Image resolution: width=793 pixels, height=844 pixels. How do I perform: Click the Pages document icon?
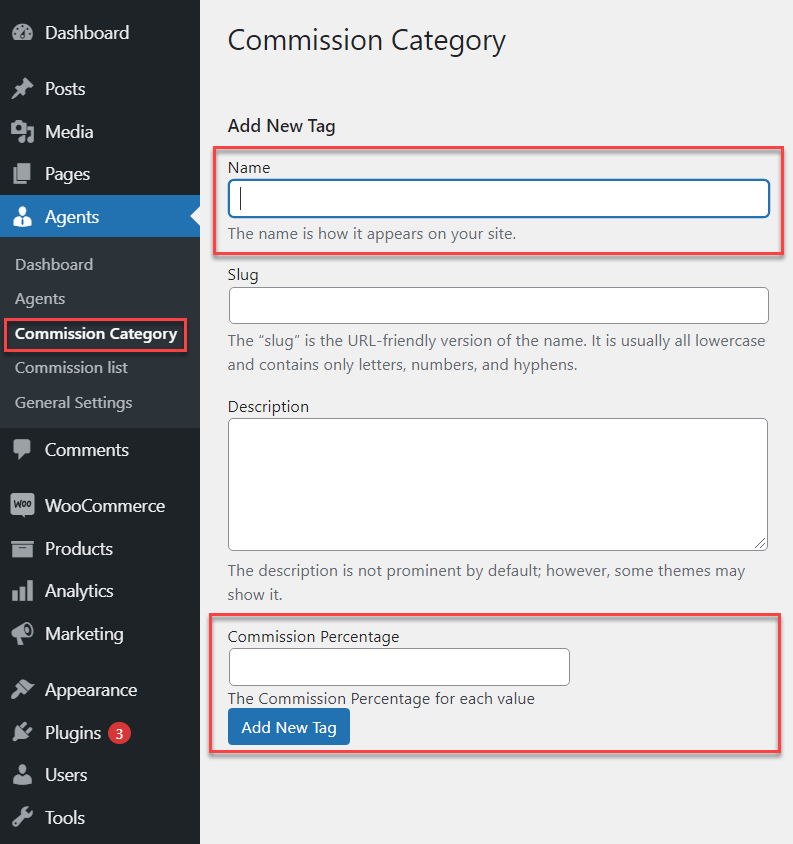click(x=22, y=174)
